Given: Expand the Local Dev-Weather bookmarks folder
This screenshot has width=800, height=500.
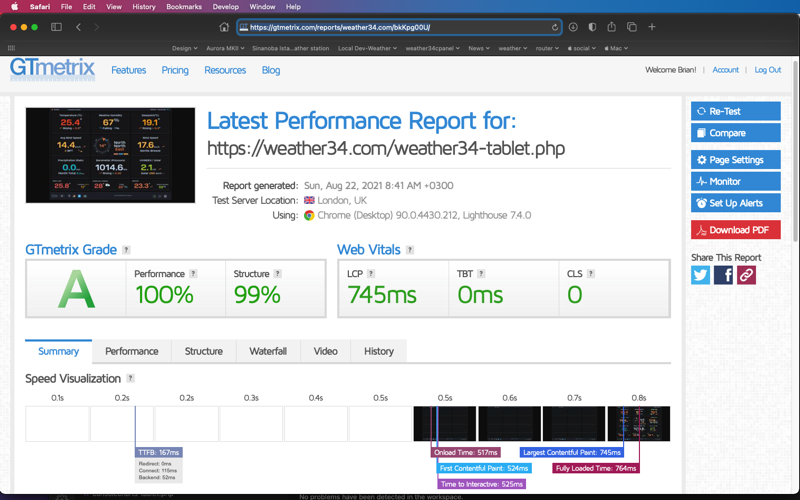Looking at the screenshot, I should (x=367, y=48).
